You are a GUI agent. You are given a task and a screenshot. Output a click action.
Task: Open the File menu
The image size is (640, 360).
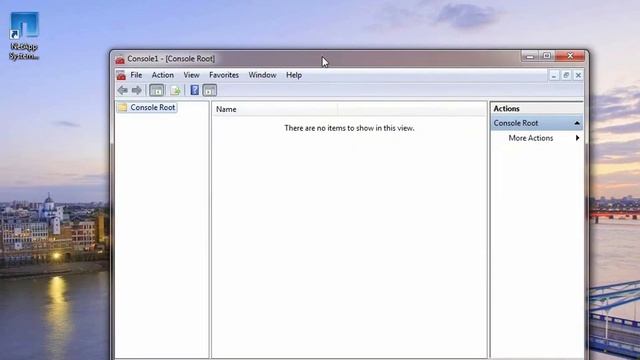(136, 75)
